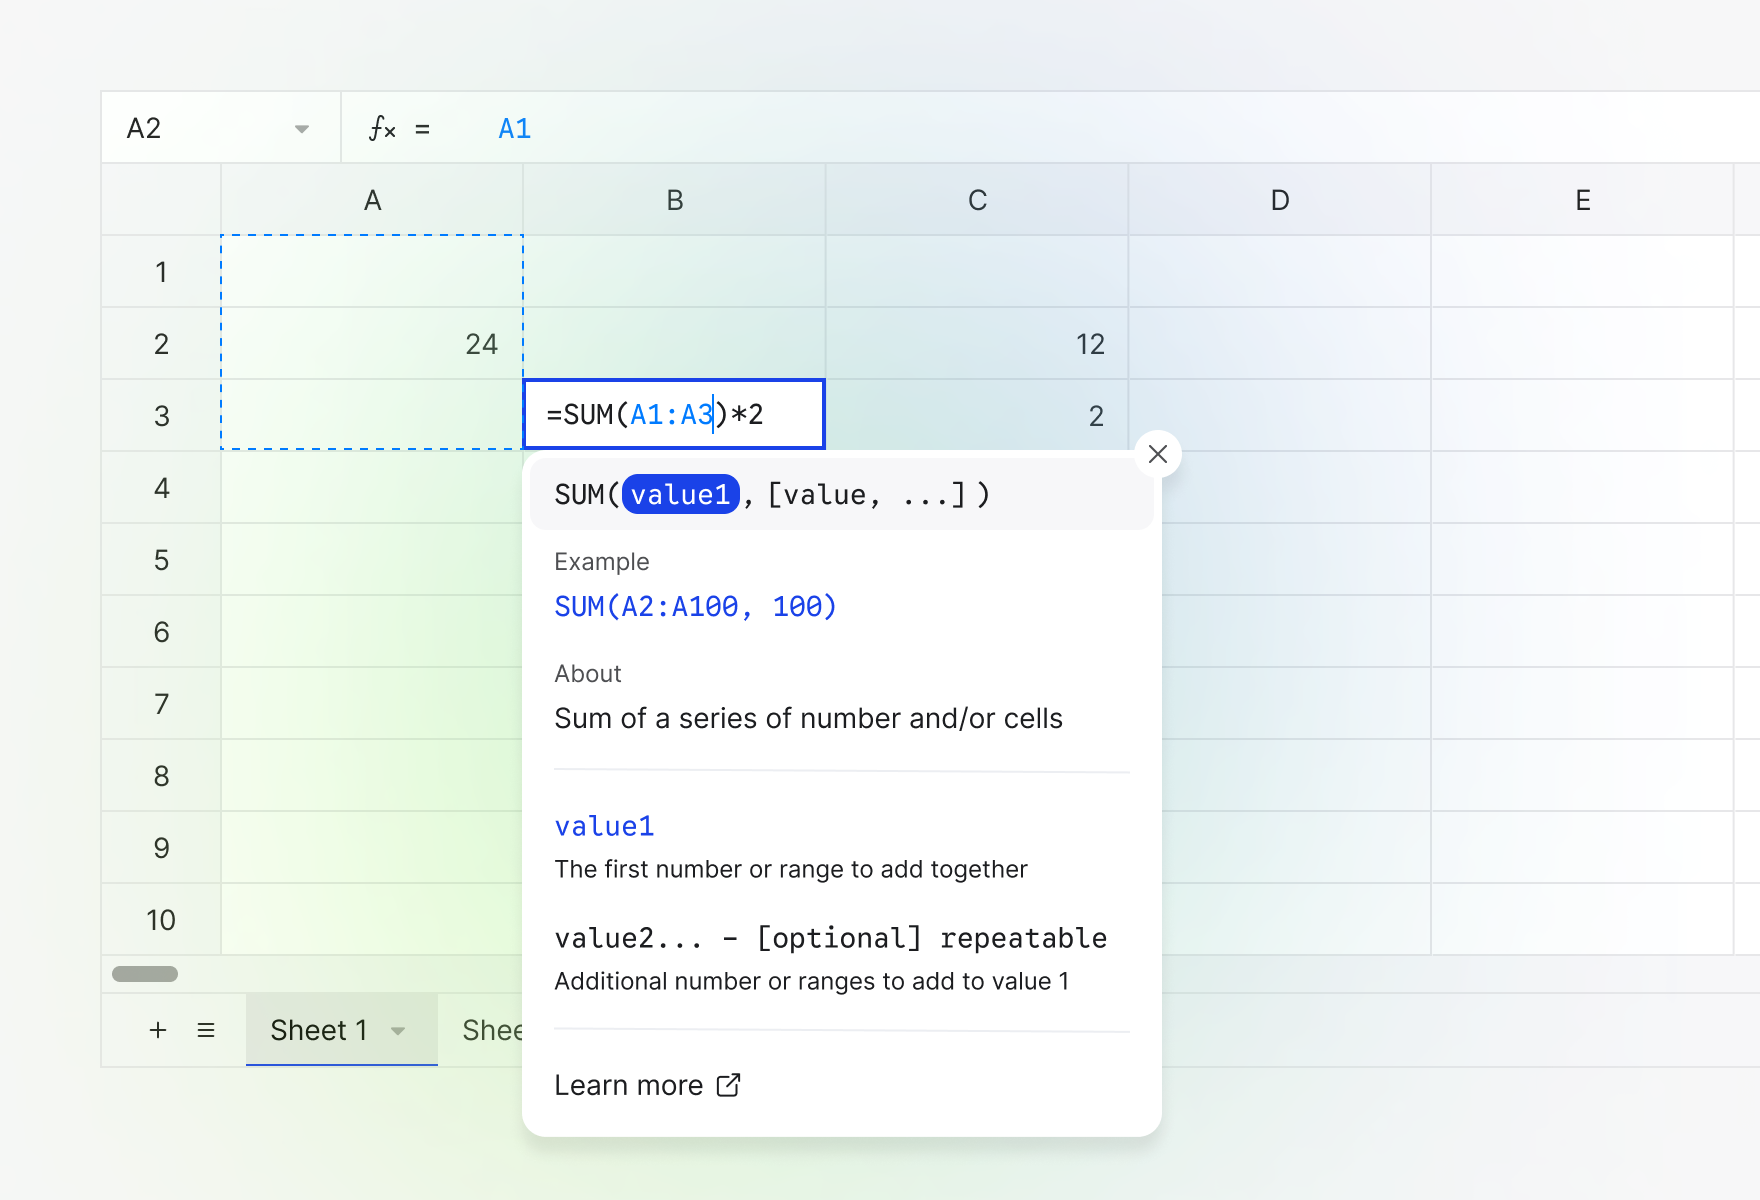
Task: Select column E header
Action: coord(1583,200)
